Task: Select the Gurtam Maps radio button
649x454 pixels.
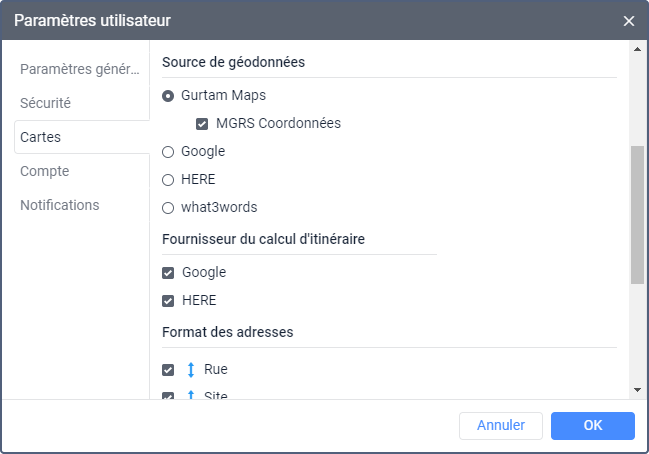Action: 168,96
